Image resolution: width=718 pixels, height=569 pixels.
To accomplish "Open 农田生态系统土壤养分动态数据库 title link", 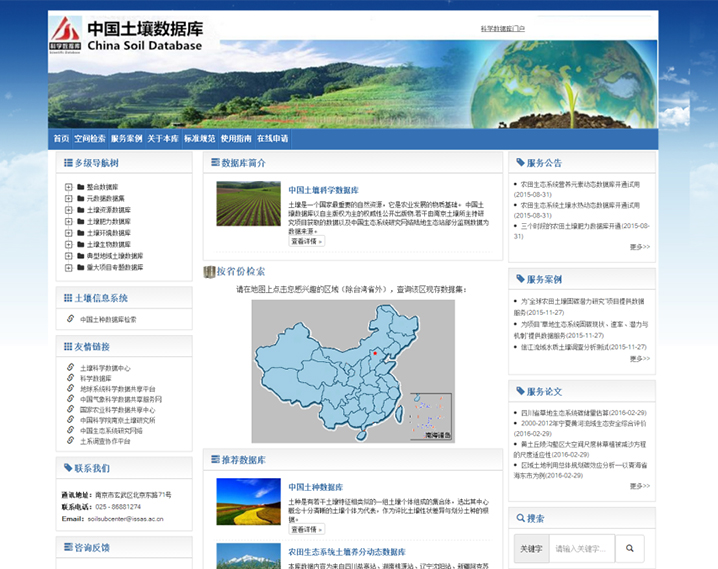I will [347, 552].
